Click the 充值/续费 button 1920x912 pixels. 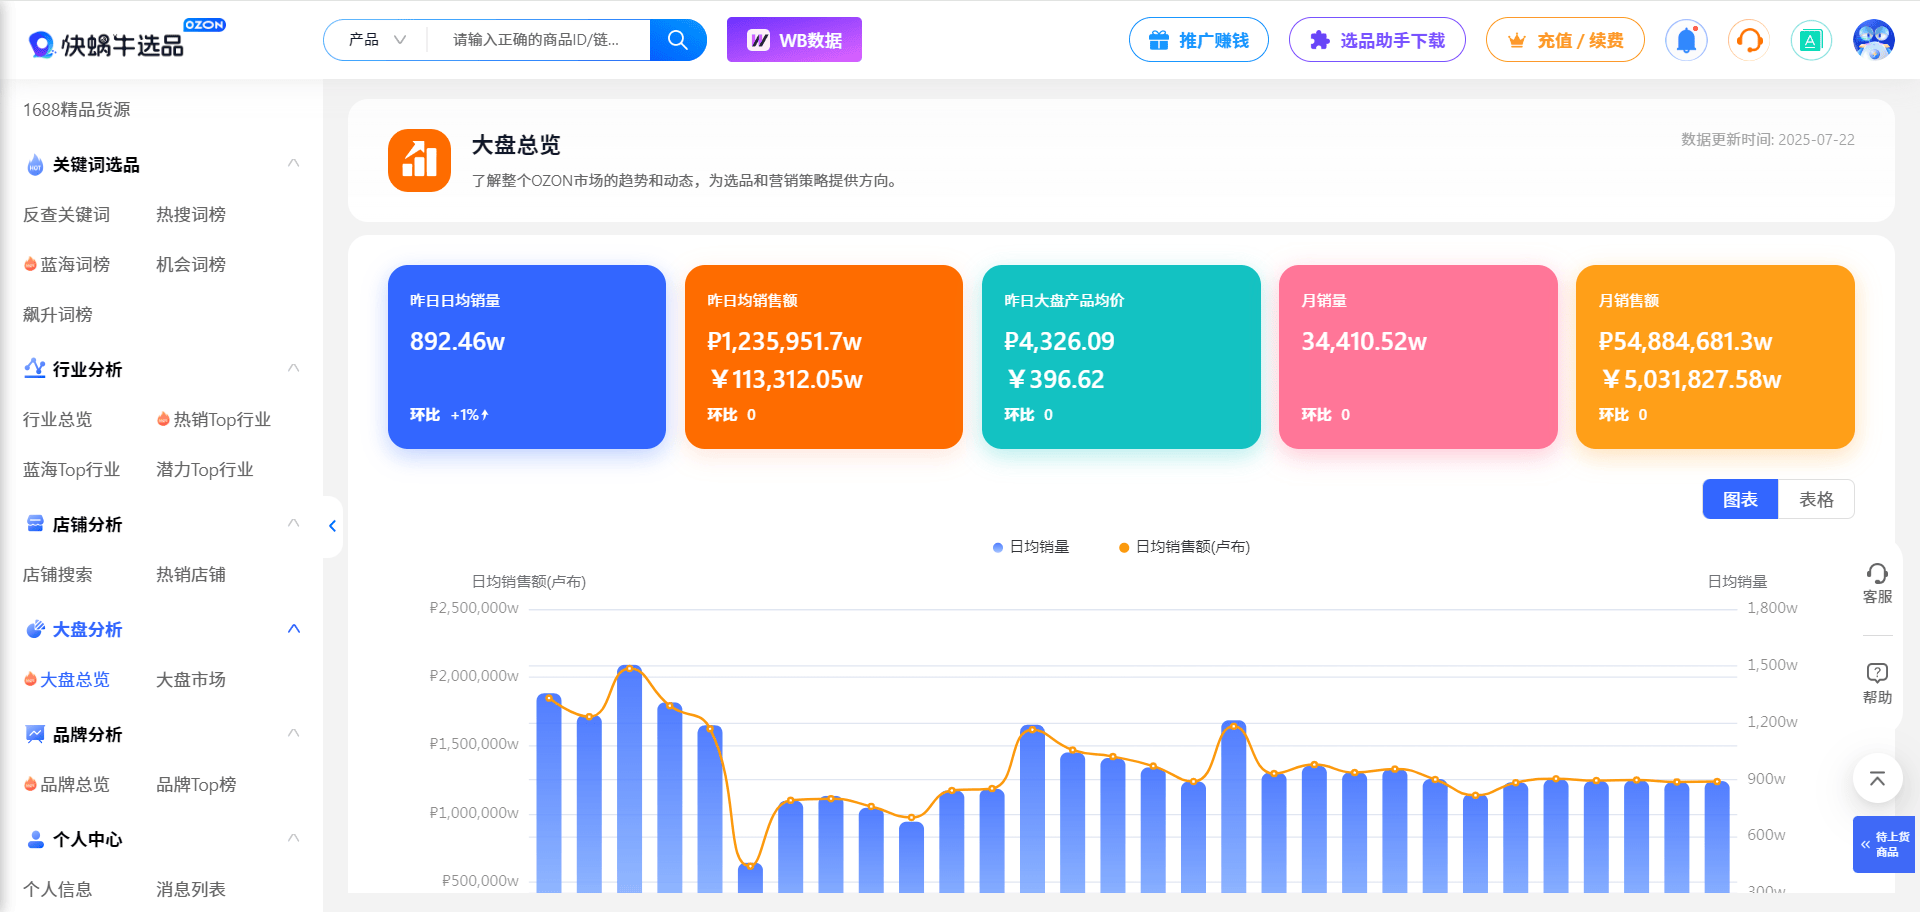pyautogui.click(x=1565, y=40)
